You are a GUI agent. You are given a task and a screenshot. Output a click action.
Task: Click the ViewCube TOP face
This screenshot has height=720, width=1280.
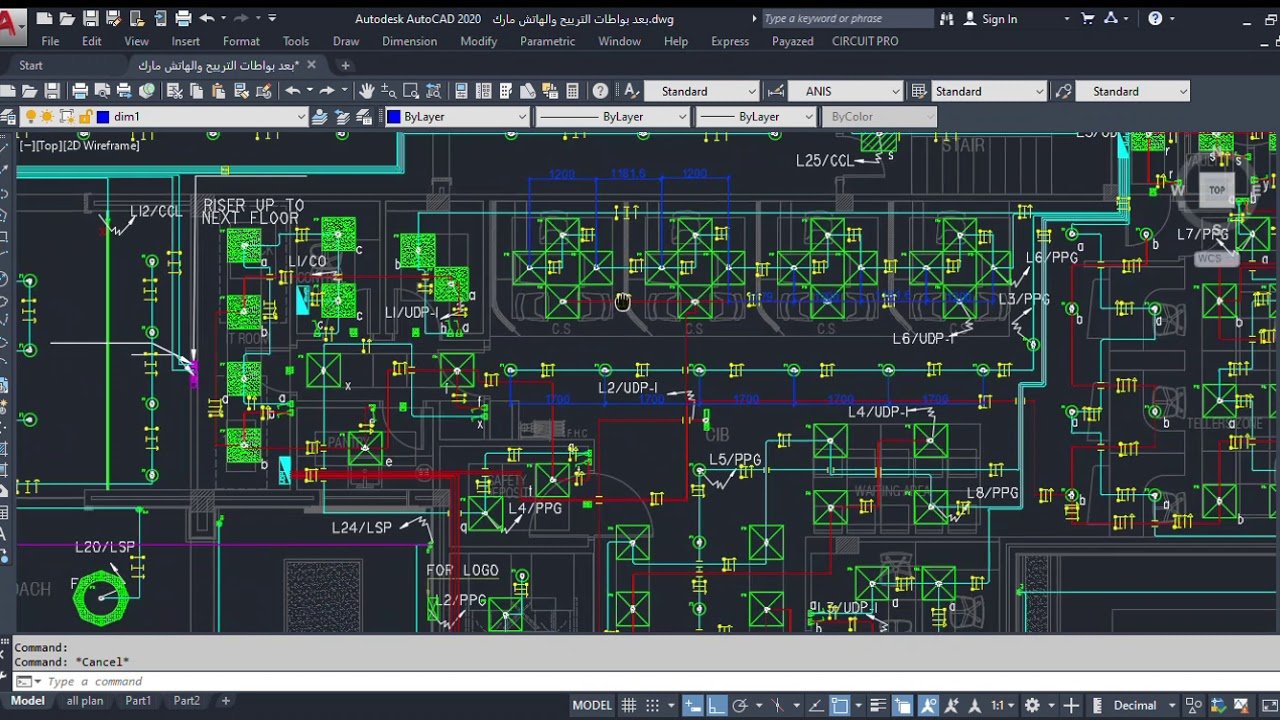coord(1217,190)
